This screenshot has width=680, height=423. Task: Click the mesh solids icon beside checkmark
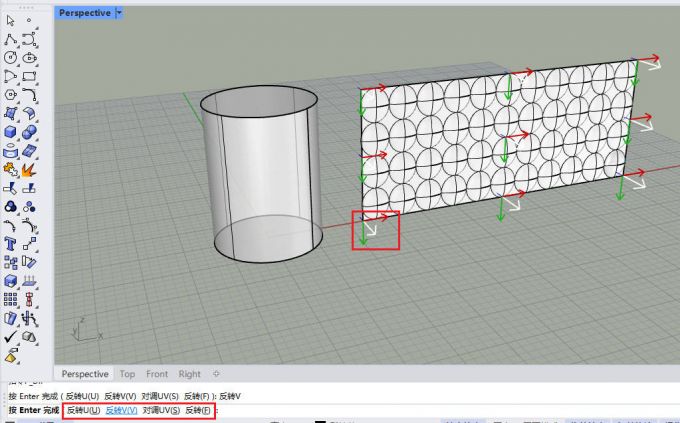point(29,337)
